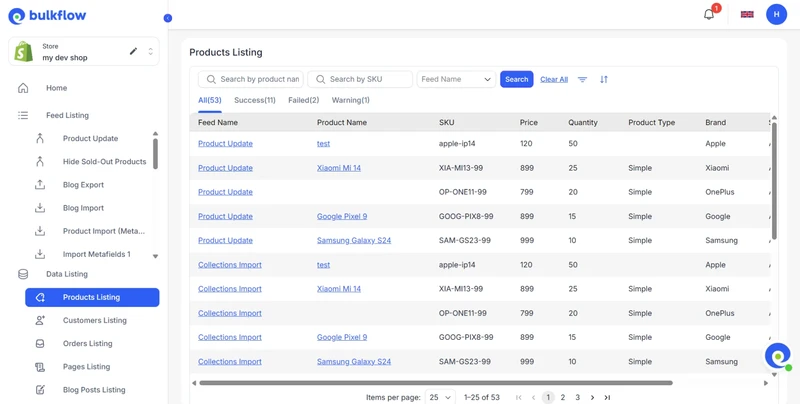Click the Import Metafields 1 download icon
Viewport: 800px width, 404px height.
pos(40,254)
